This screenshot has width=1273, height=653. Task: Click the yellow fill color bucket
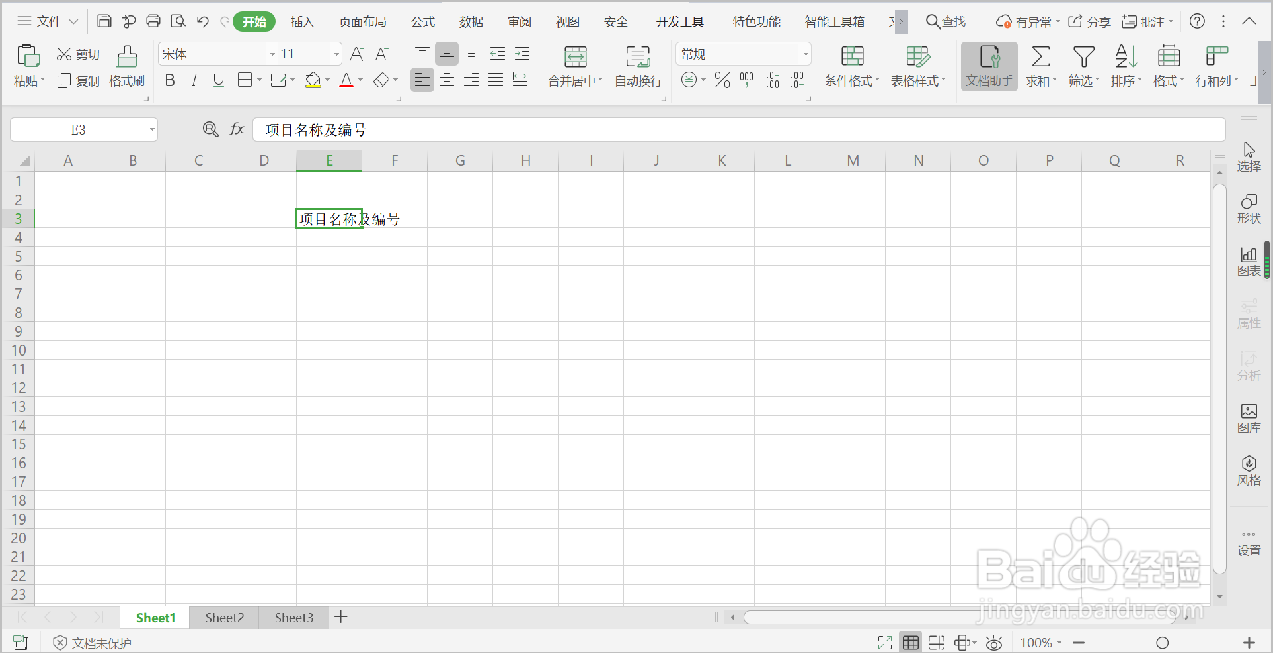[x=313, y=80]
